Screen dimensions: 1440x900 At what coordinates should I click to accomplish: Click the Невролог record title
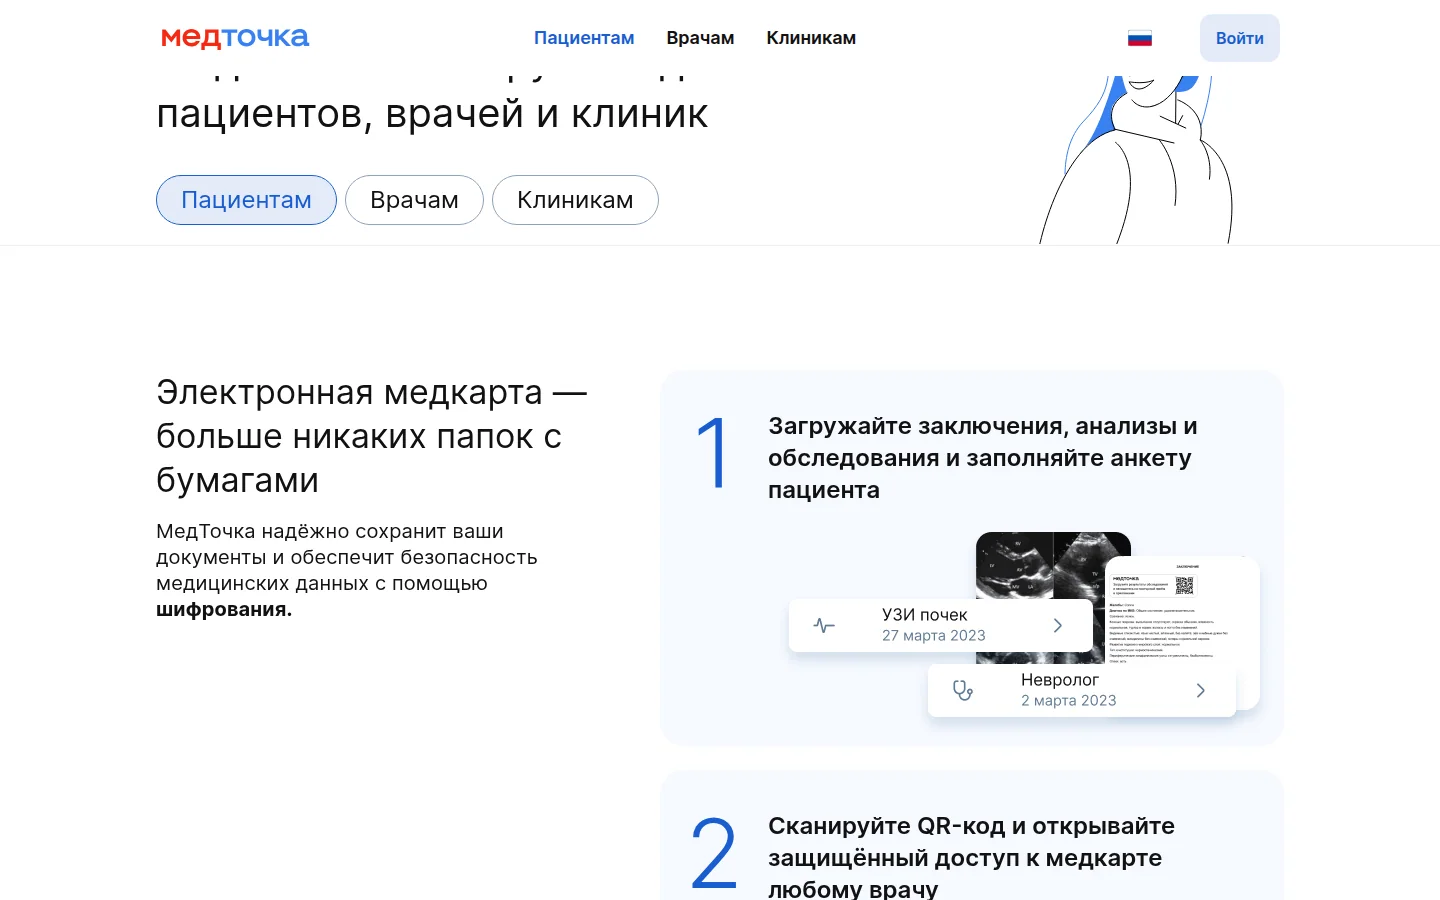click(x=1060, y=680)
